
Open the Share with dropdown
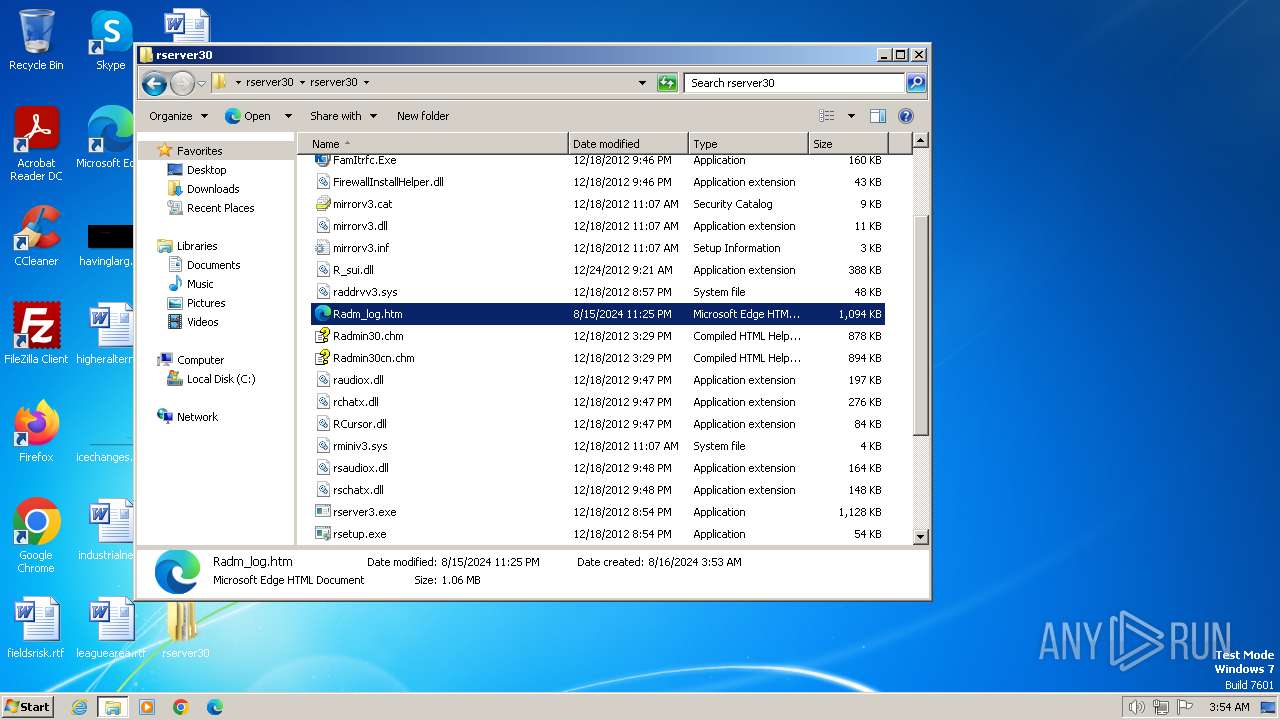click(x=343, y=116)
